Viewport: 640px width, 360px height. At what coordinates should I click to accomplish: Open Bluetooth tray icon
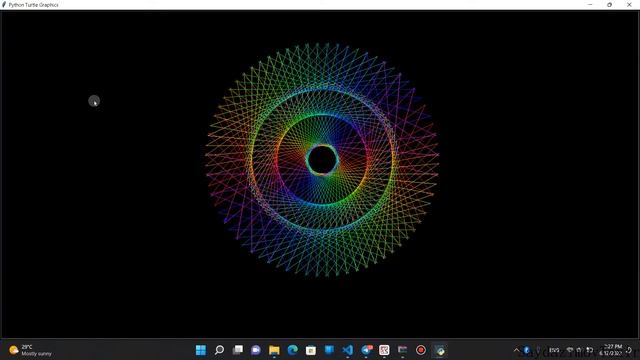click(x=527, y=350)
